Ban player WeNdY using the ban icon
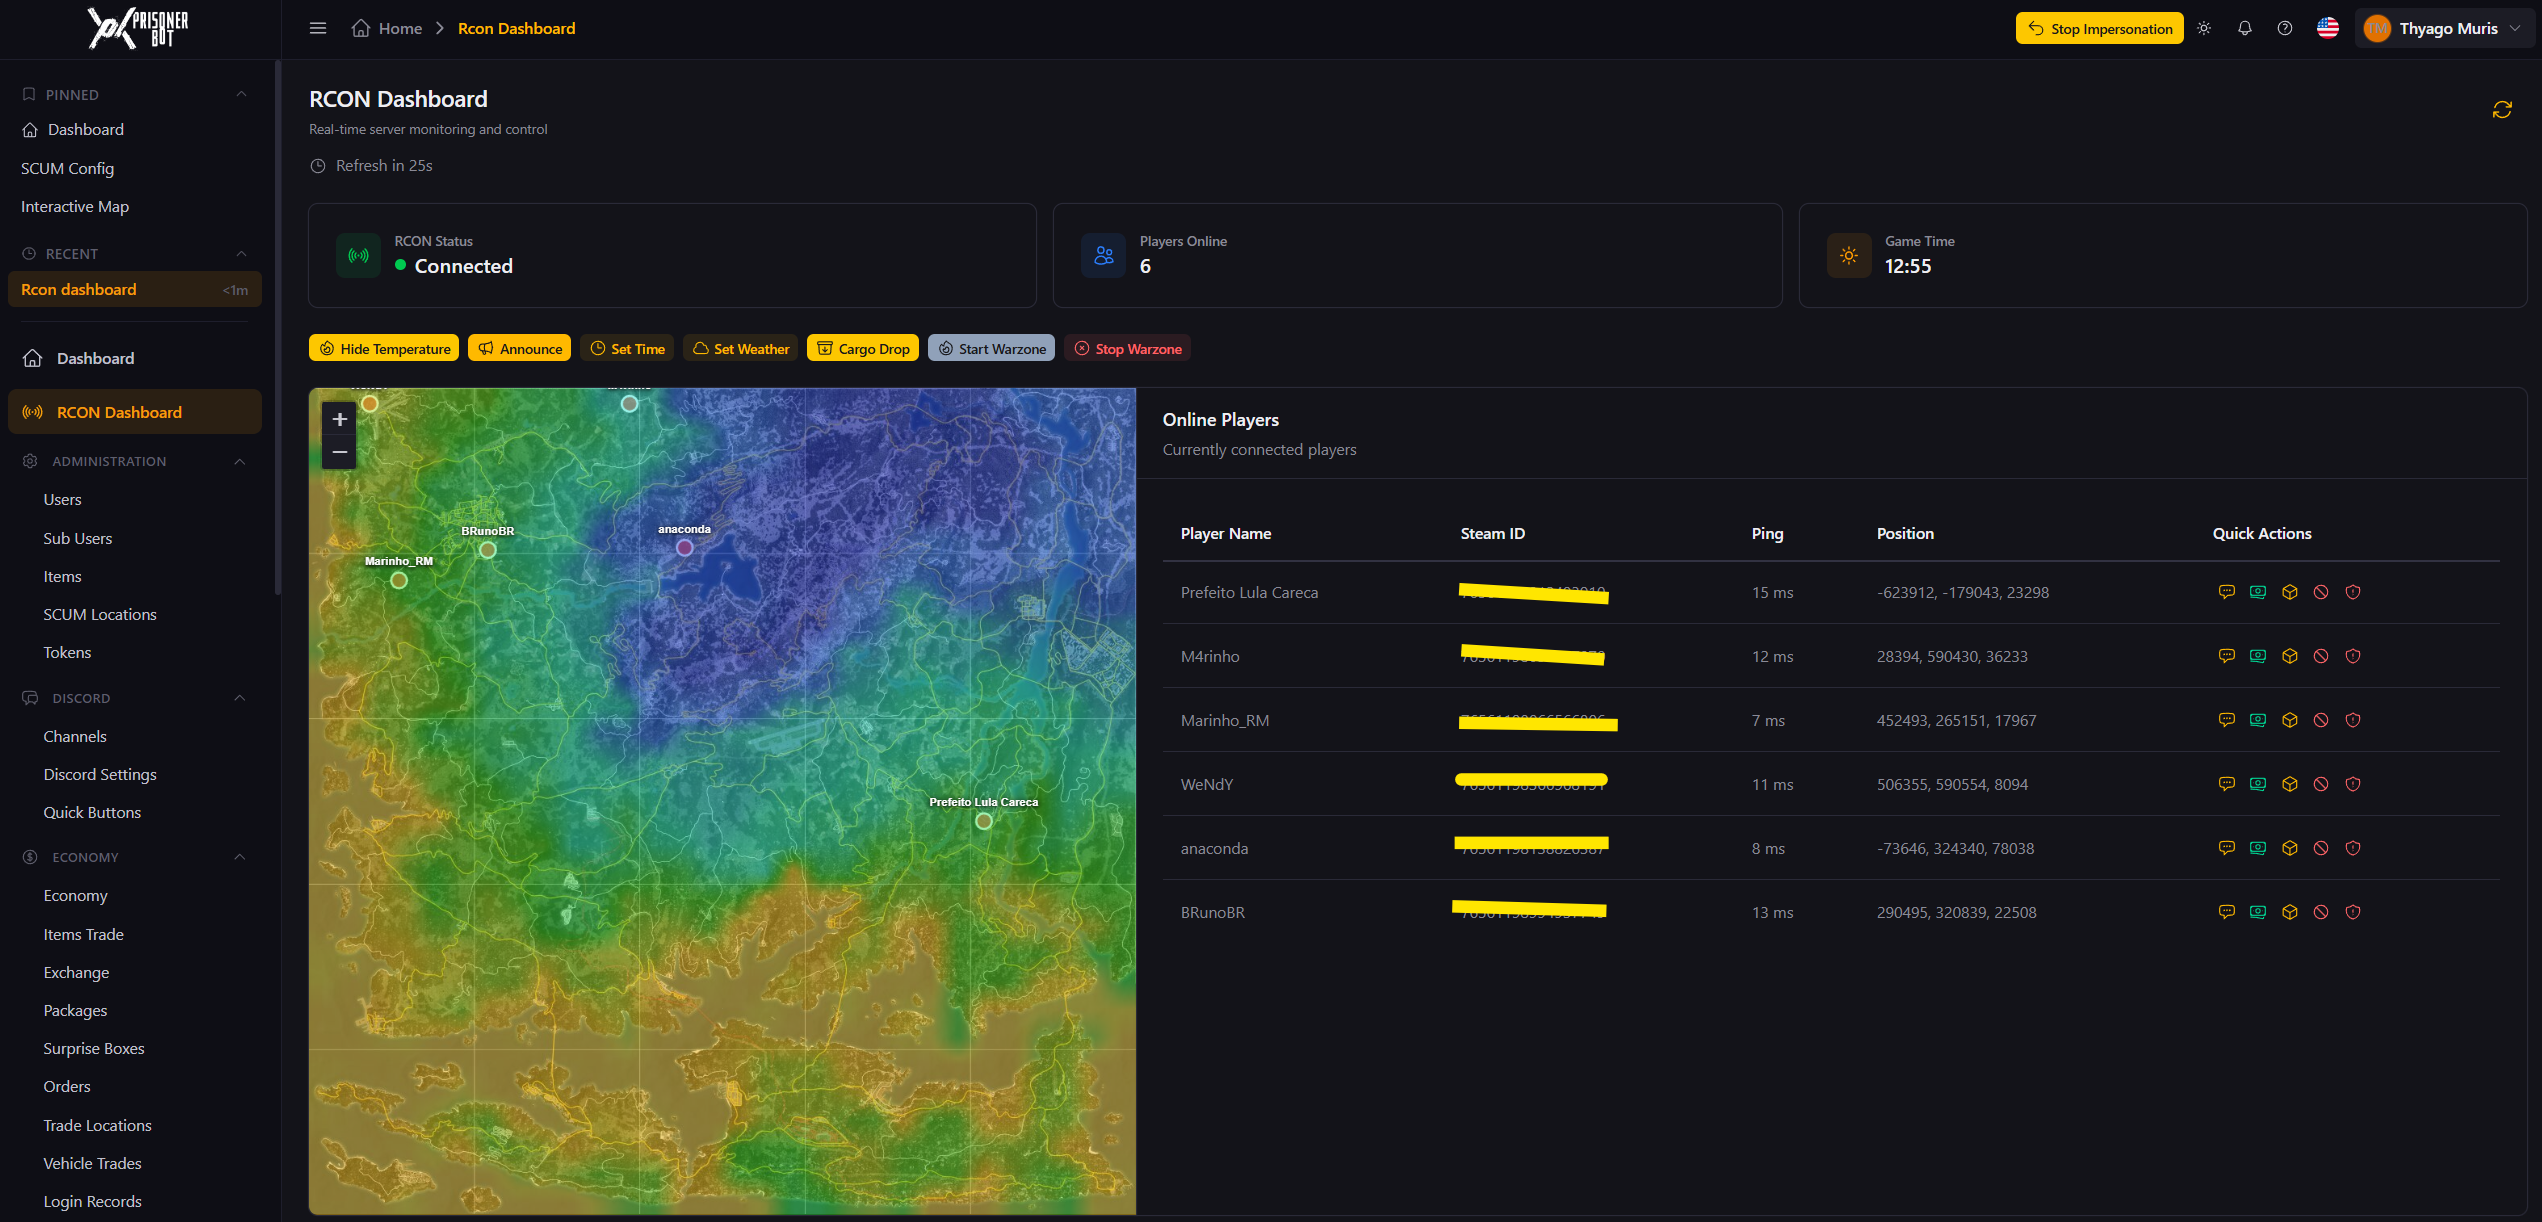 point(2321,784)
